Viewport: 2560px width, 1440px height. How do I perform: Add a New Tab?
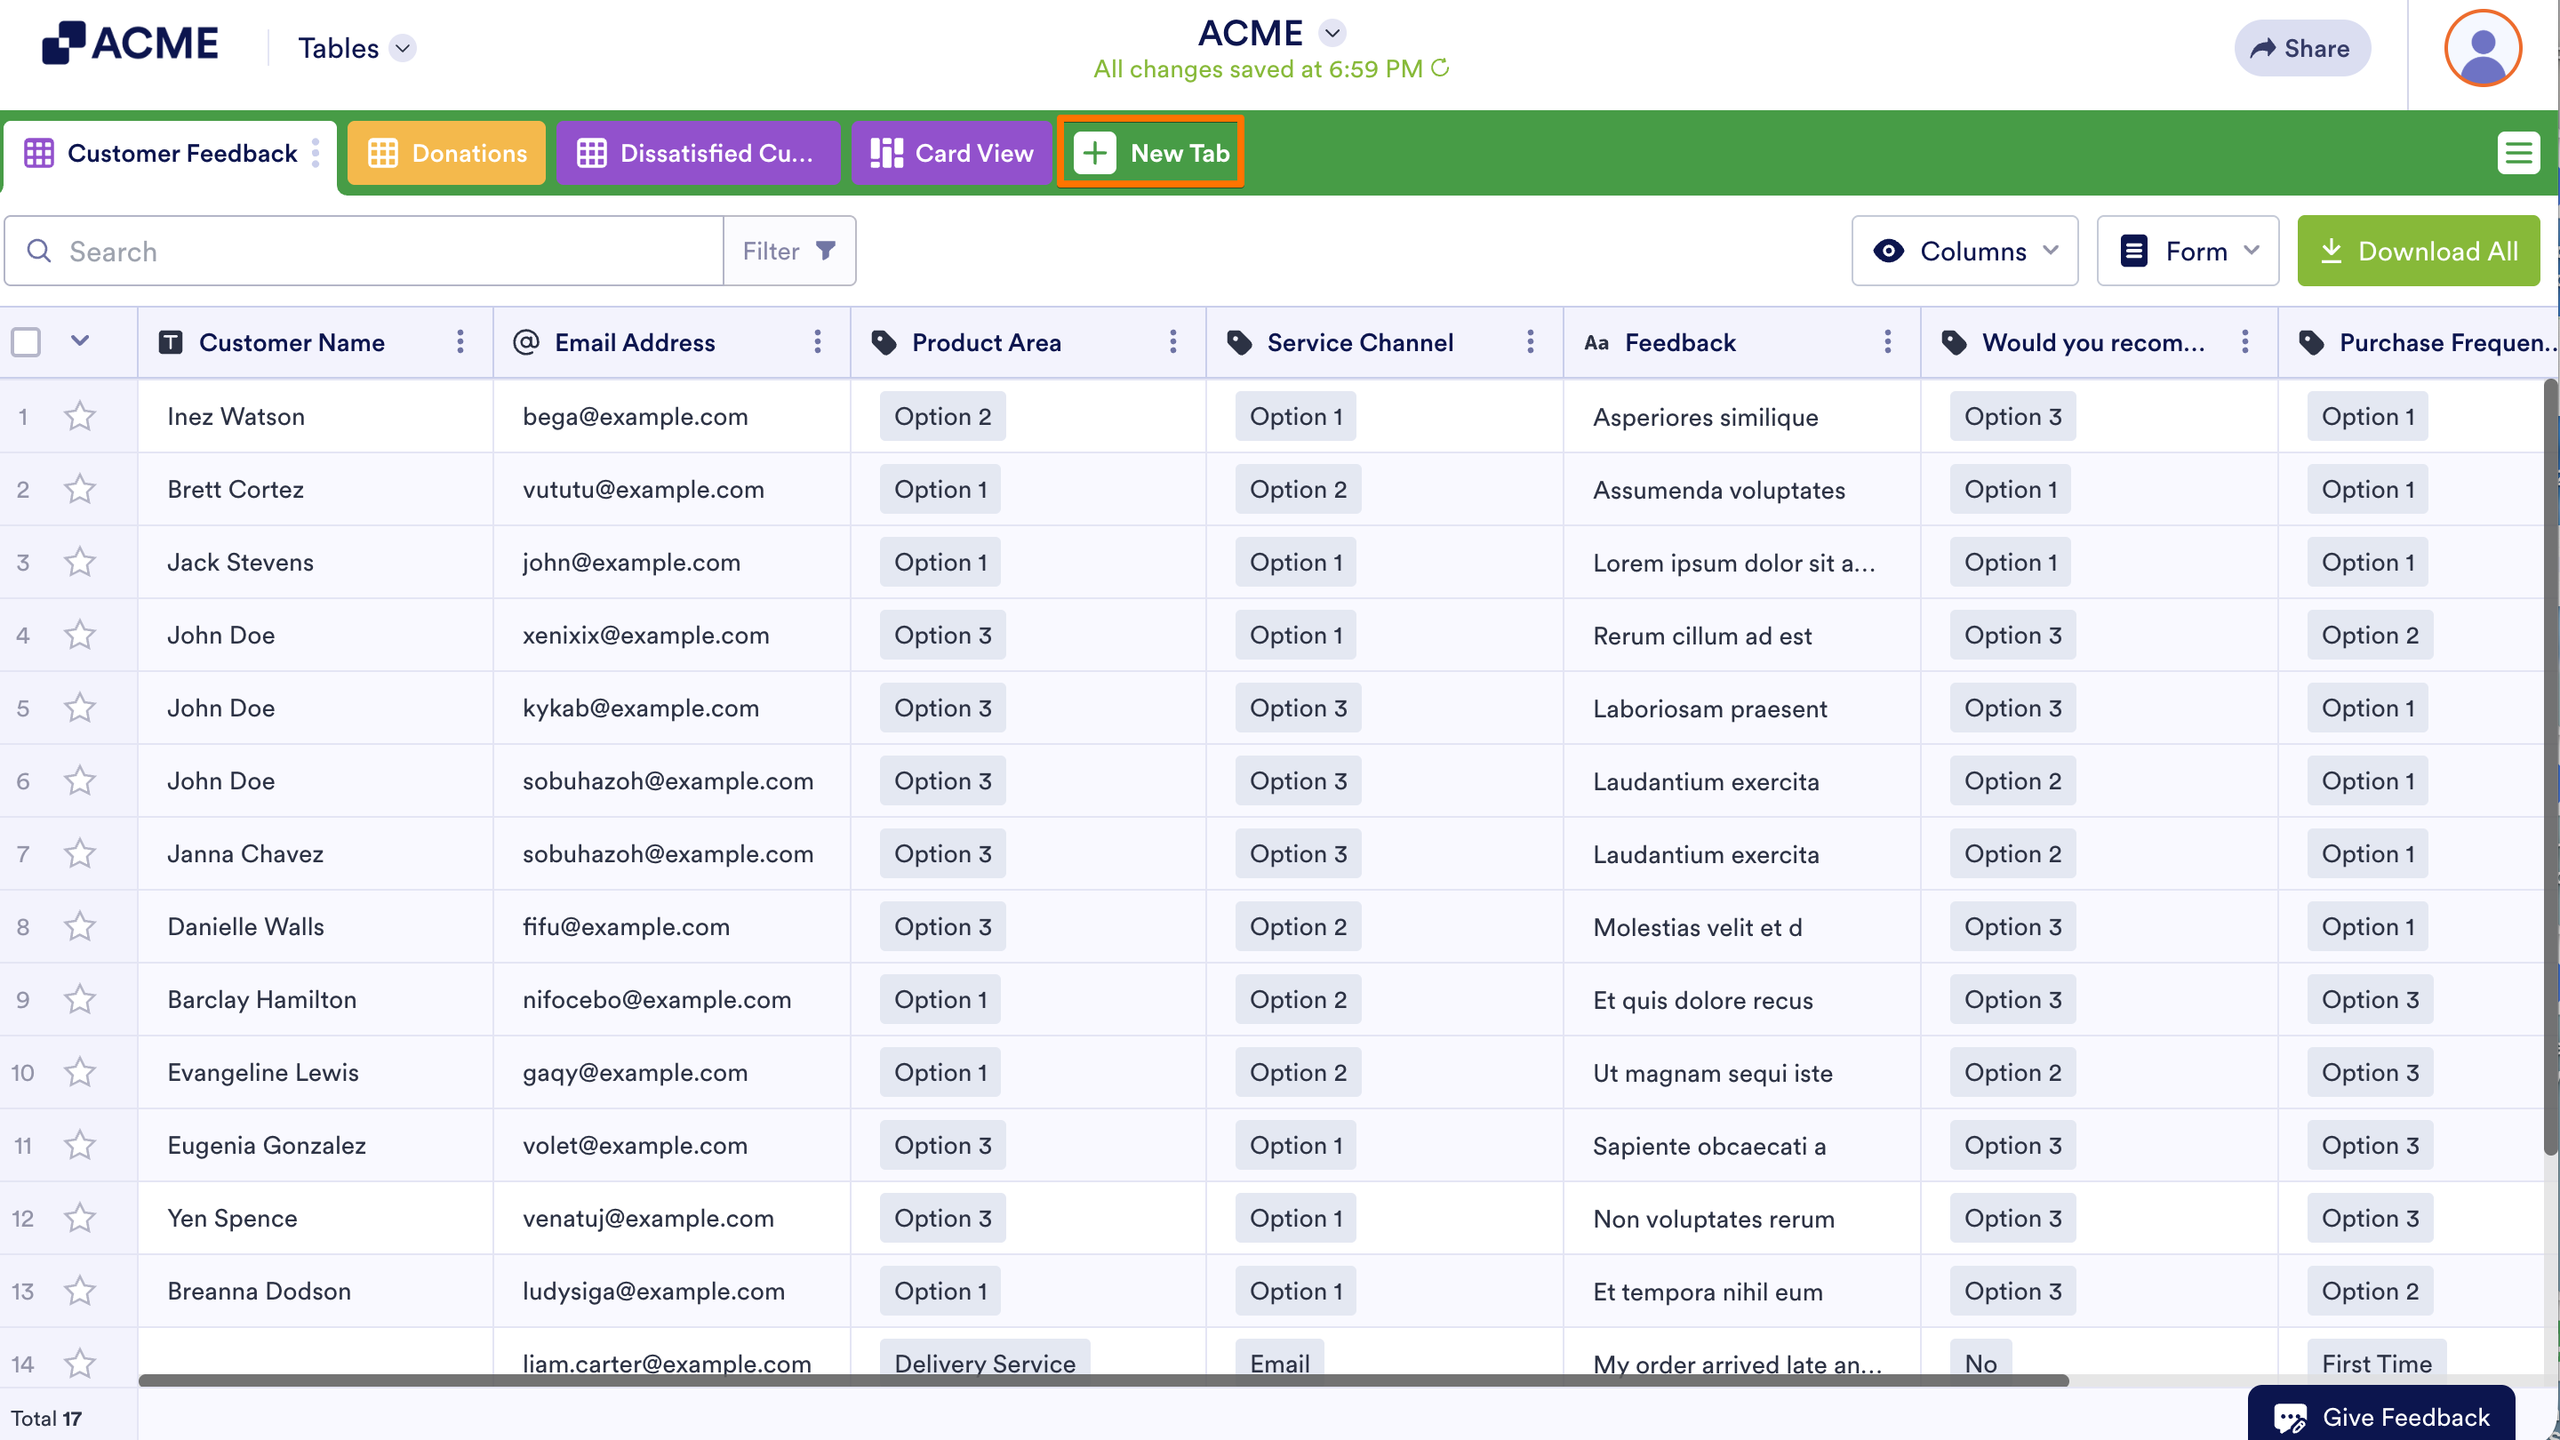coord(1151,153)
